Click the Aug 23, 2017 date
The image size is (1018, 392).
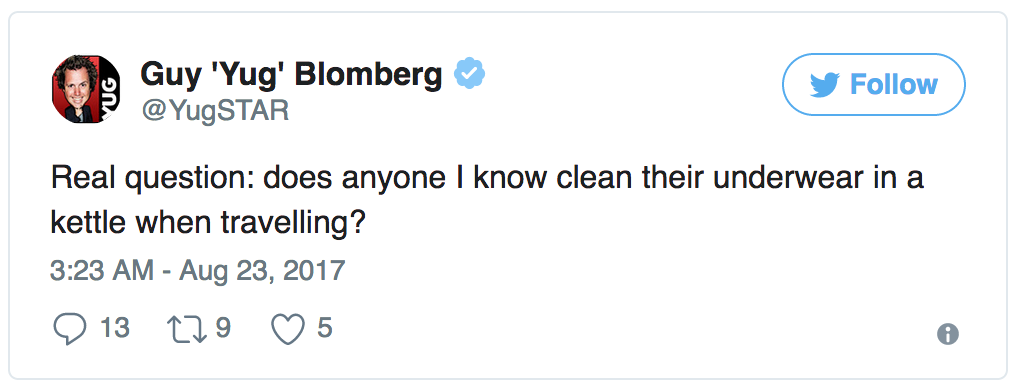(x=262, y=270)
